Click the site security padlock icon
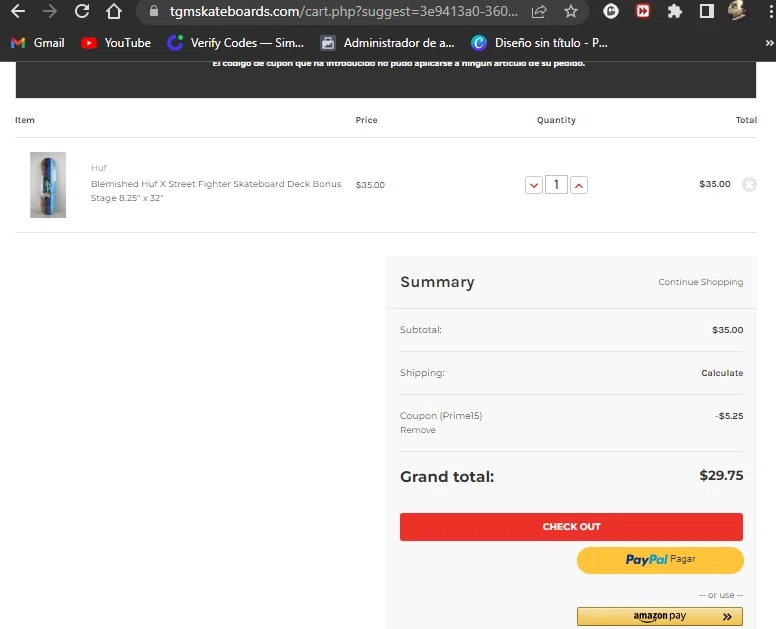776x629 pixels. (154, 11)
